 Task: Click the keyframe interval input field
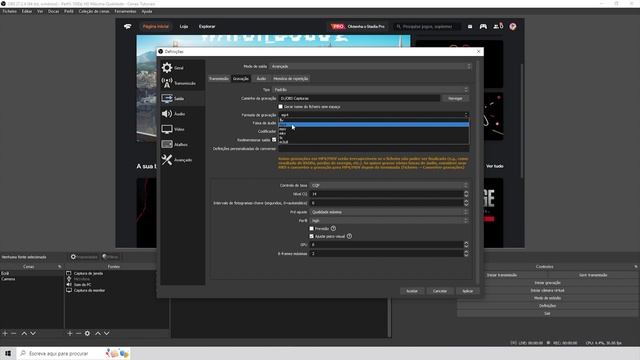[386, 203]
